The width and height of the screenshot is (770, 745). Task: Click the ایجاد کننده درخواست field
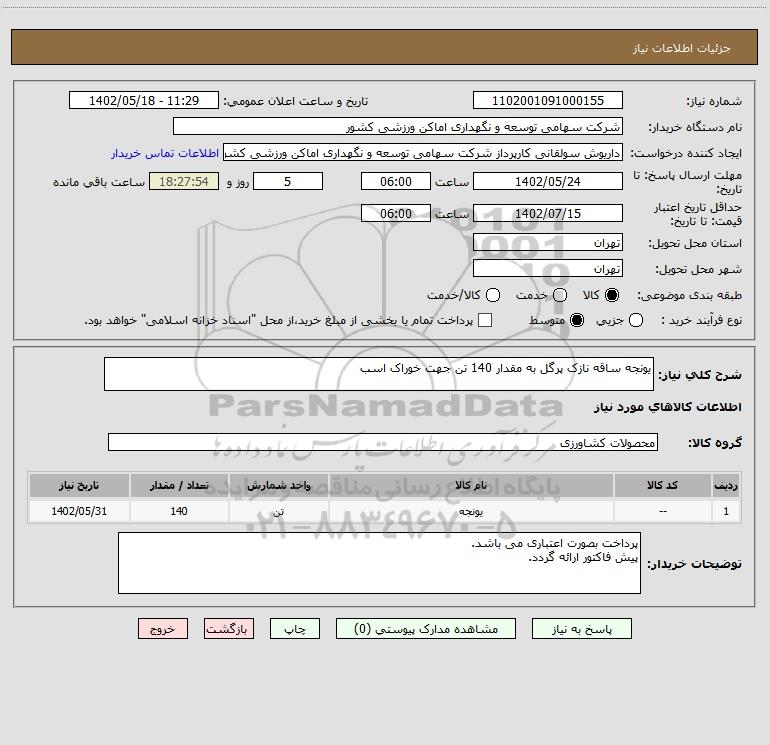[x=423, y=152]
